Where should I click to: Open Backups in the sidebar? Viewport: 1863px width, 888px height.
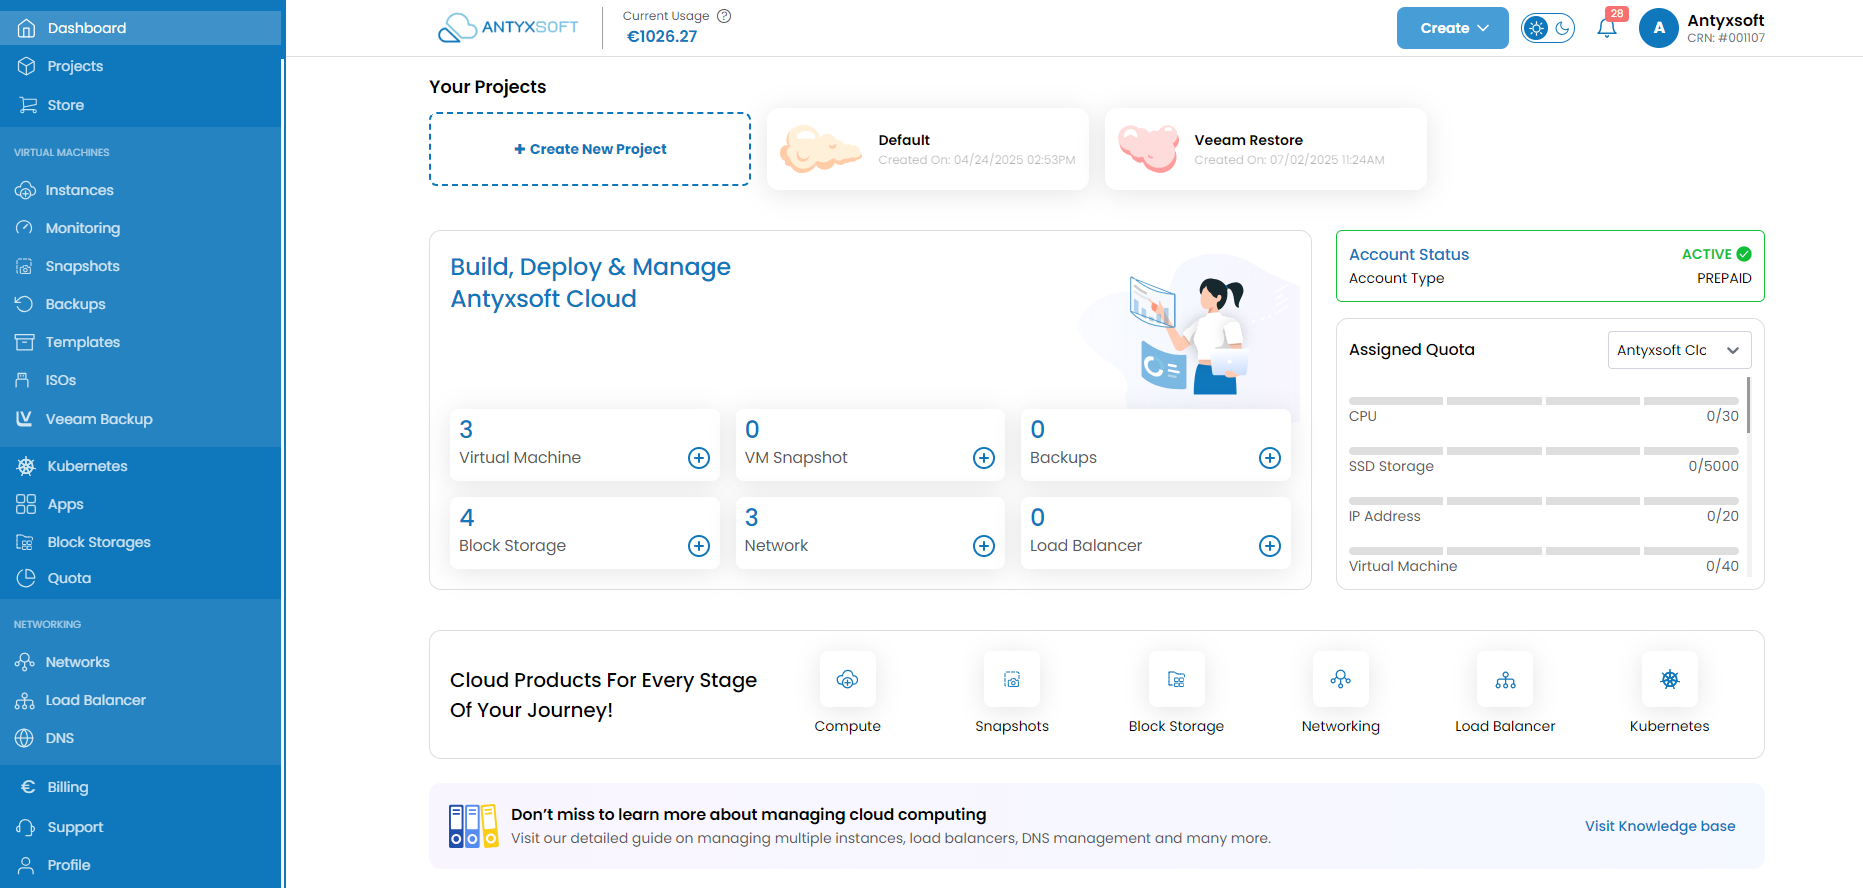pos(140,304)
